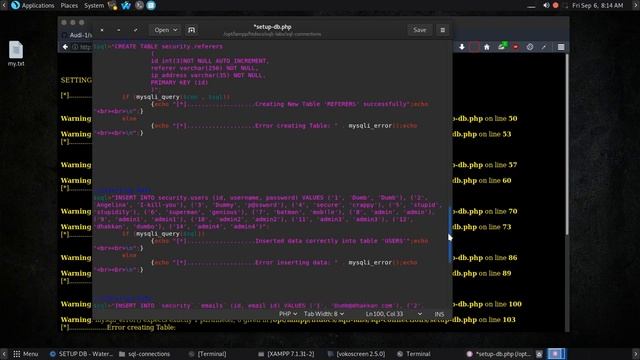Screen dimensions: 640x360
Task: Create a new document tab in gedit
Action: [x=191, y=30]
